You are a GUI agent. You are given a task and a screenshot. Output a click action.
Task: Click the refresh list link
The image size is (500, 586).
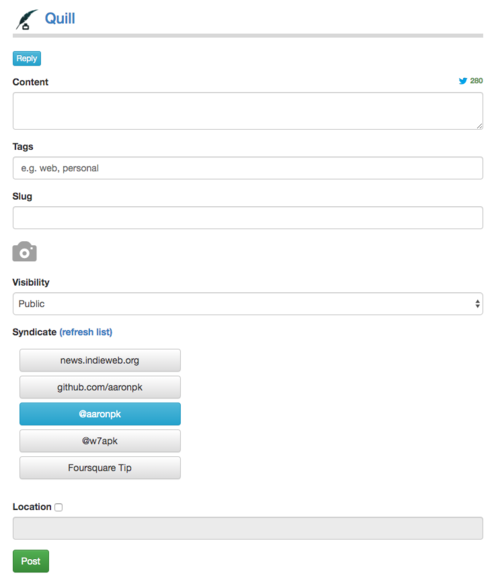pyautogui.click(x=86, y=332)
